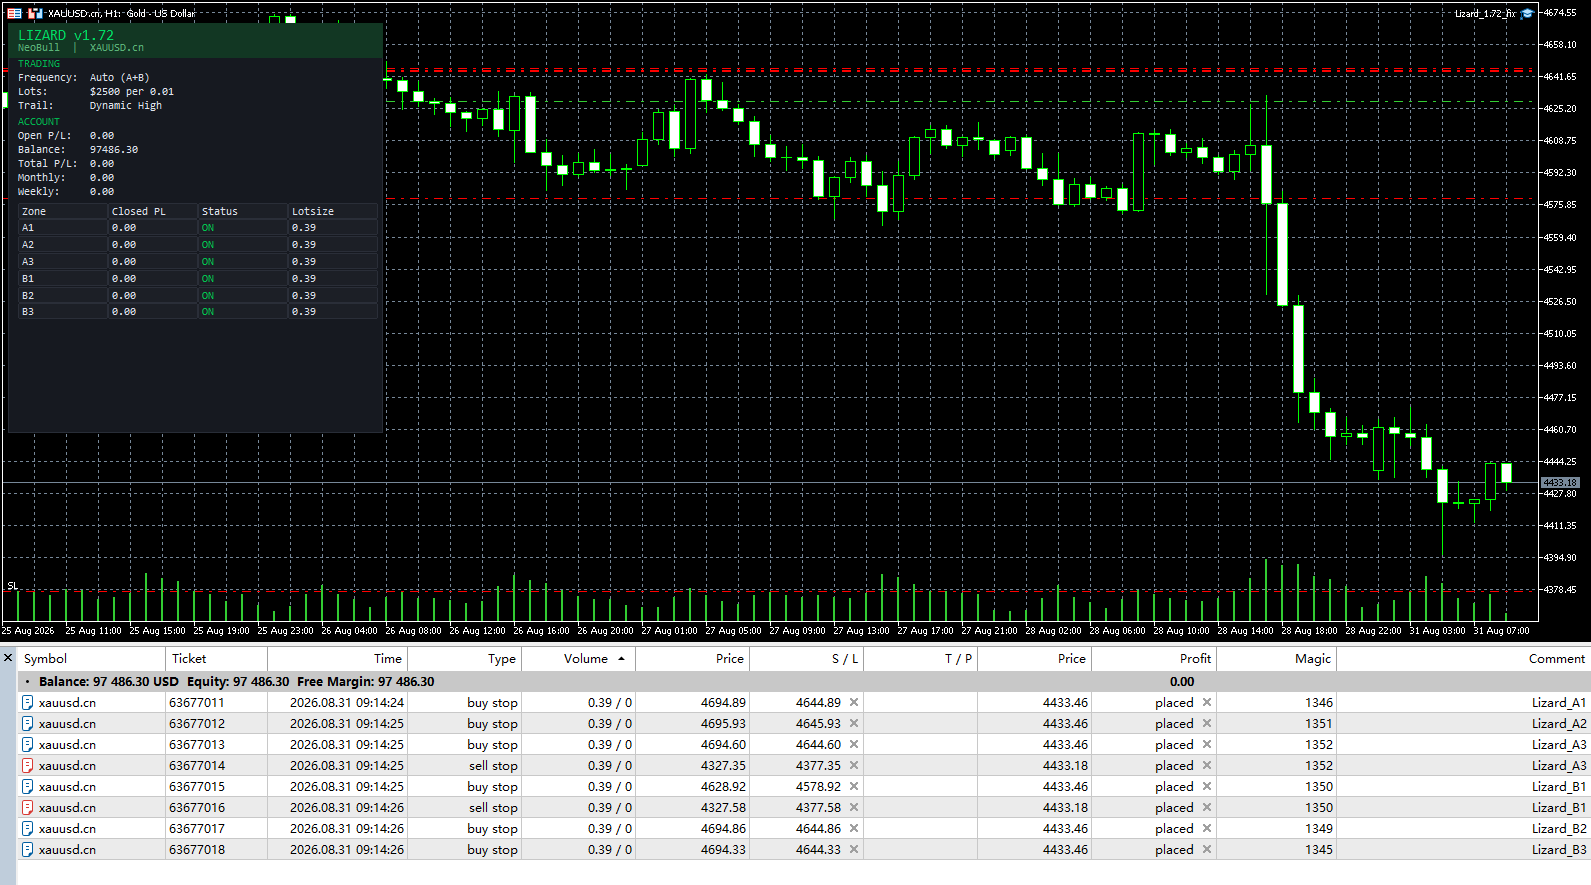Image resolution: width=1591 pixels, height=885 pixels.
Task: Open the one-click trading panel icon
Action: tap(14, 13)
